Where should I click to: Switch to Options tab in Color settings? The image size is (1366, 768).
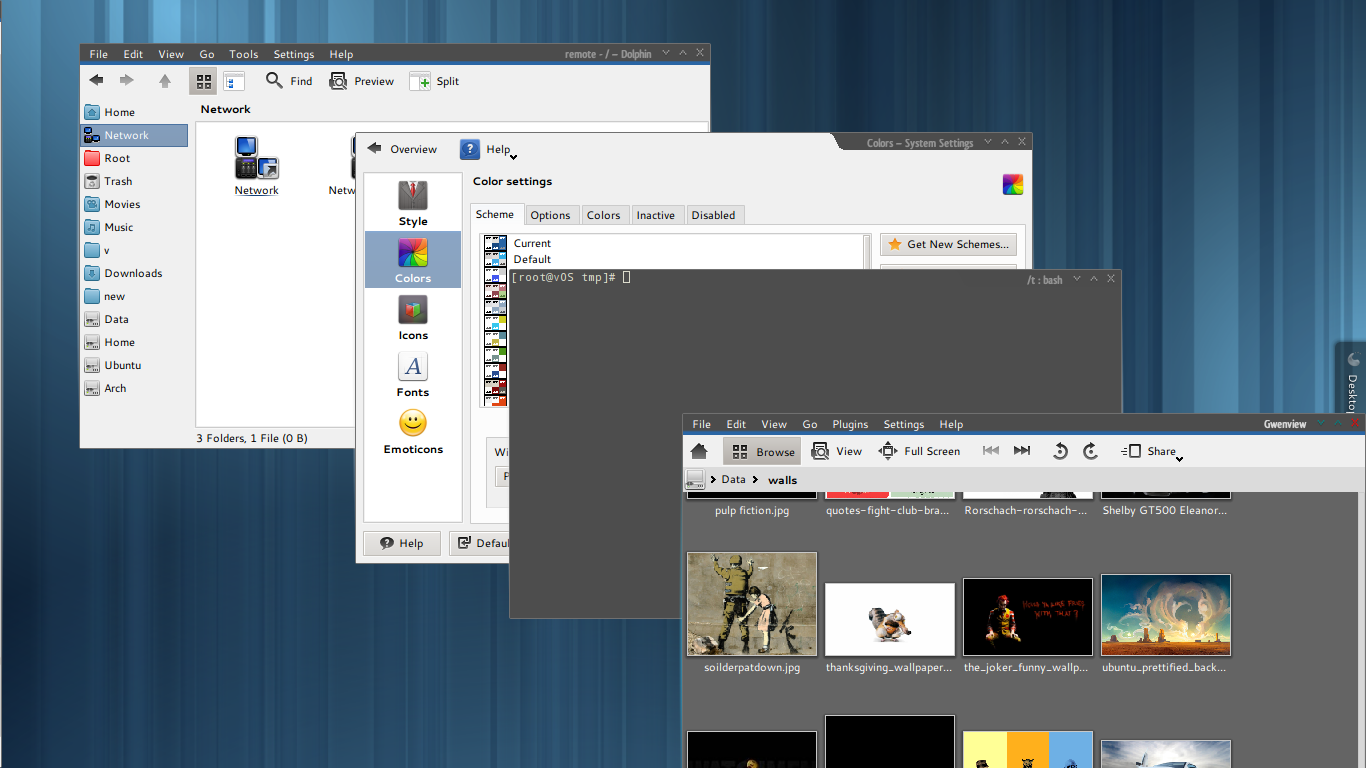point(550,215)
